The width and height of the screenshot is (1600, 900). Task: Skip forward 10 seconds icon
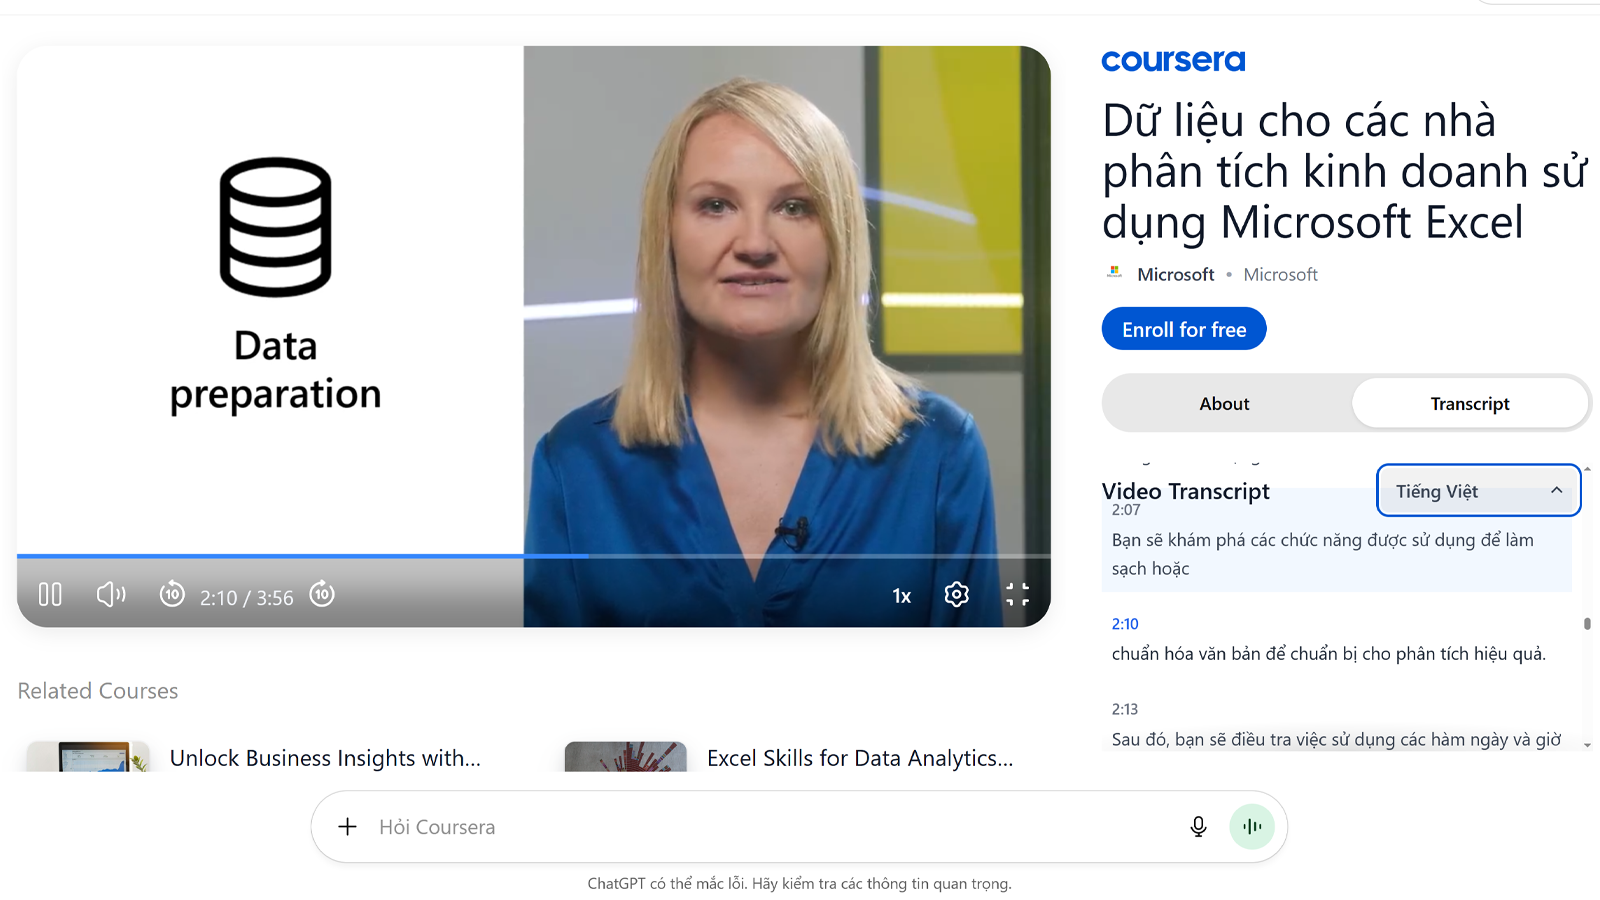pos(322,594)
